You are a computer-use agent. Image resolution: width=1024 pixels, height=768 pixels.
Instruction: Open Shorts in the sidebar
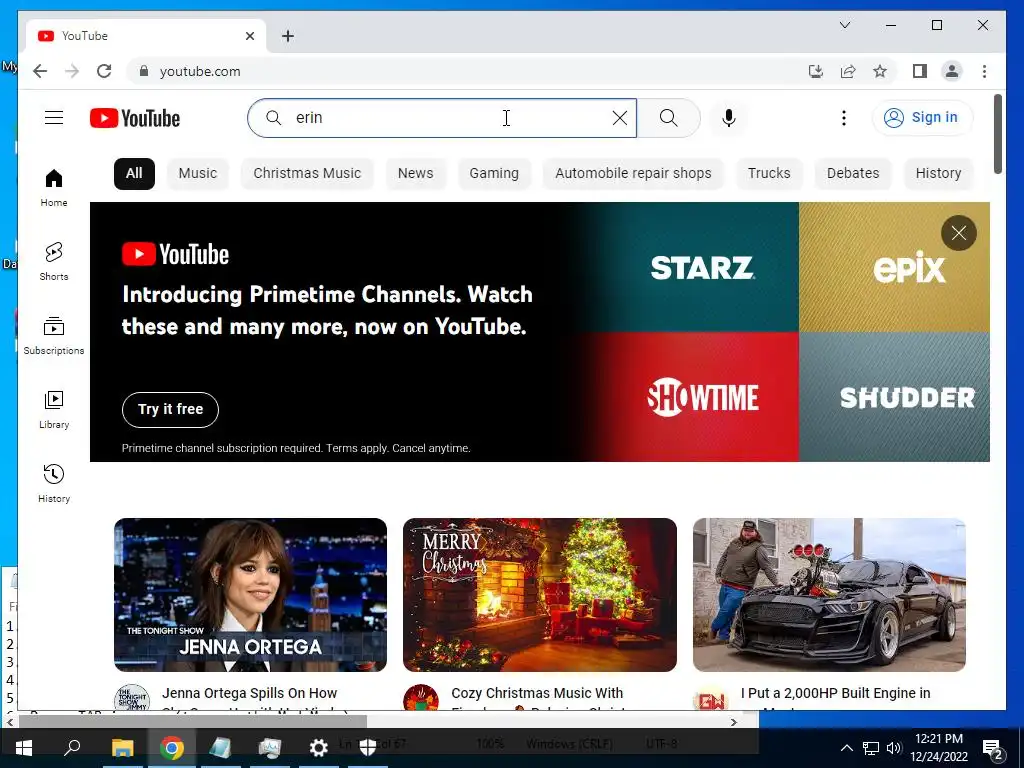54,261
